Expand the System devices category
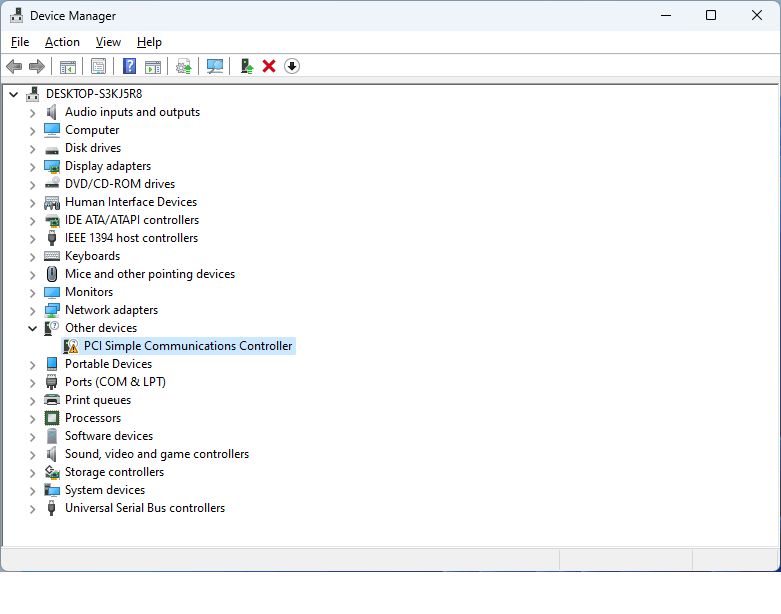Viewport: 781px width, 614px height. tap(32, 491)
